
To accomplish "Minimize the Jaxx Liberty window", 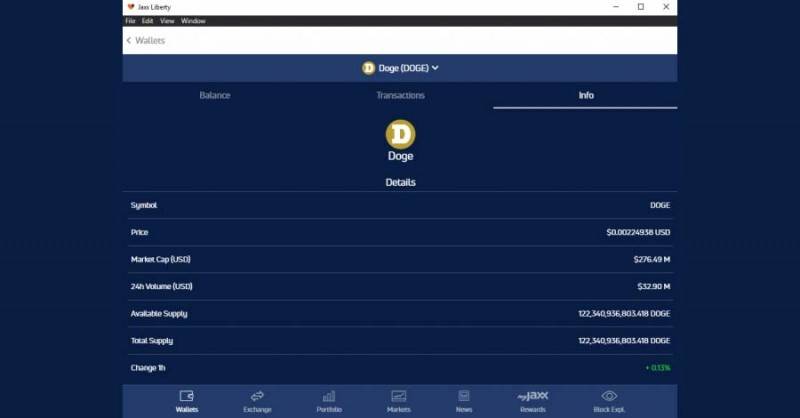I will click(616, 7).
